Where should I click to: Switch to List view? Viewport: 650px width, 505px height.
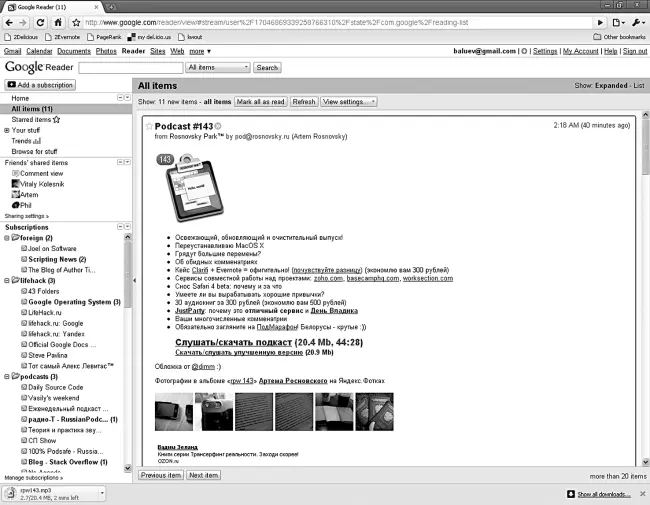coord(639,85)
